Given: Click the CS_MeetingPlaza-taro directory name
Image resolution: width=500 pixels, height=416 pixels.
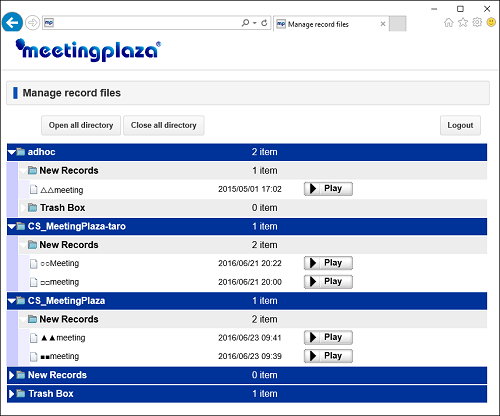Looking at the screenshot, I should pyautogui.click(x=77, y=226).
